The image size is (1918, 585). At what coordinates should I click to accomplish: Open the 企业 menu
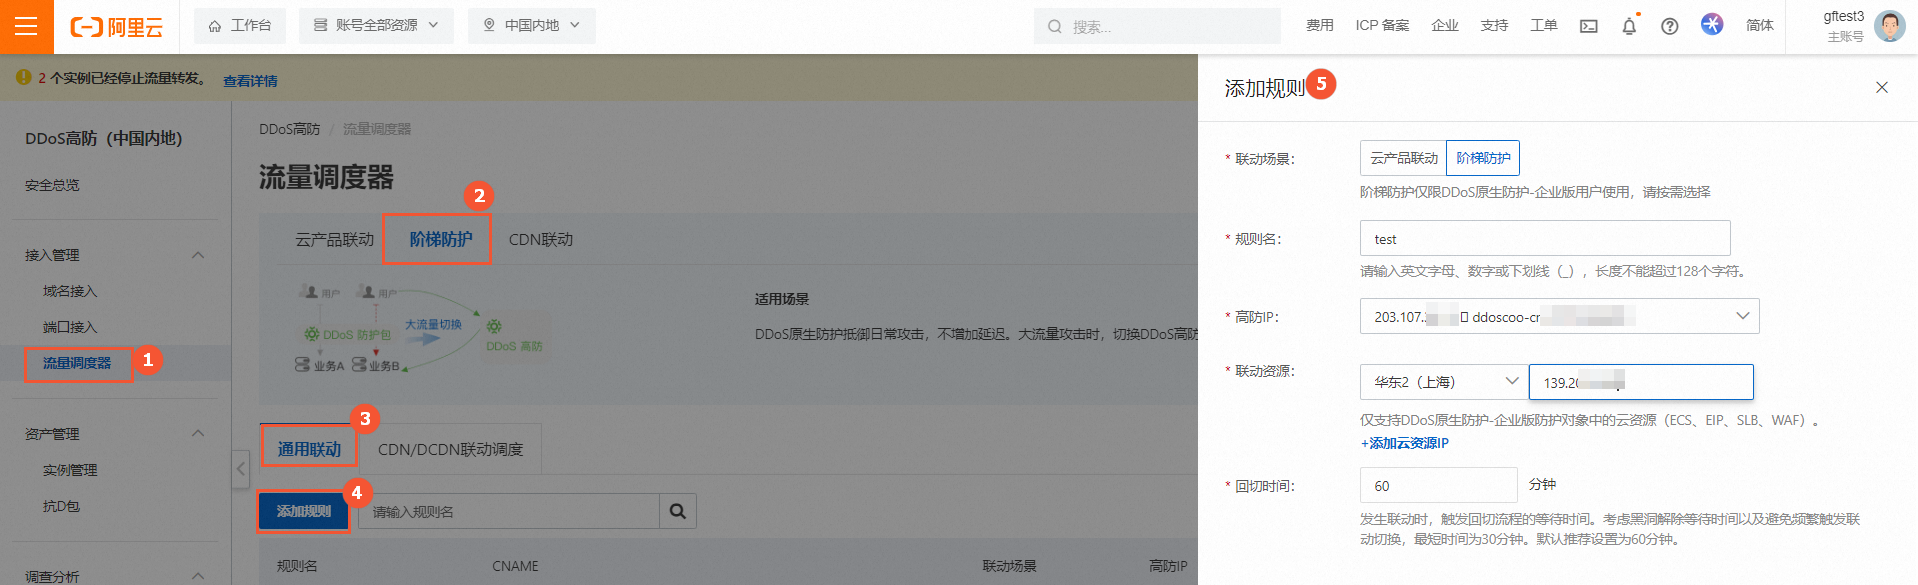(1444, 26)
